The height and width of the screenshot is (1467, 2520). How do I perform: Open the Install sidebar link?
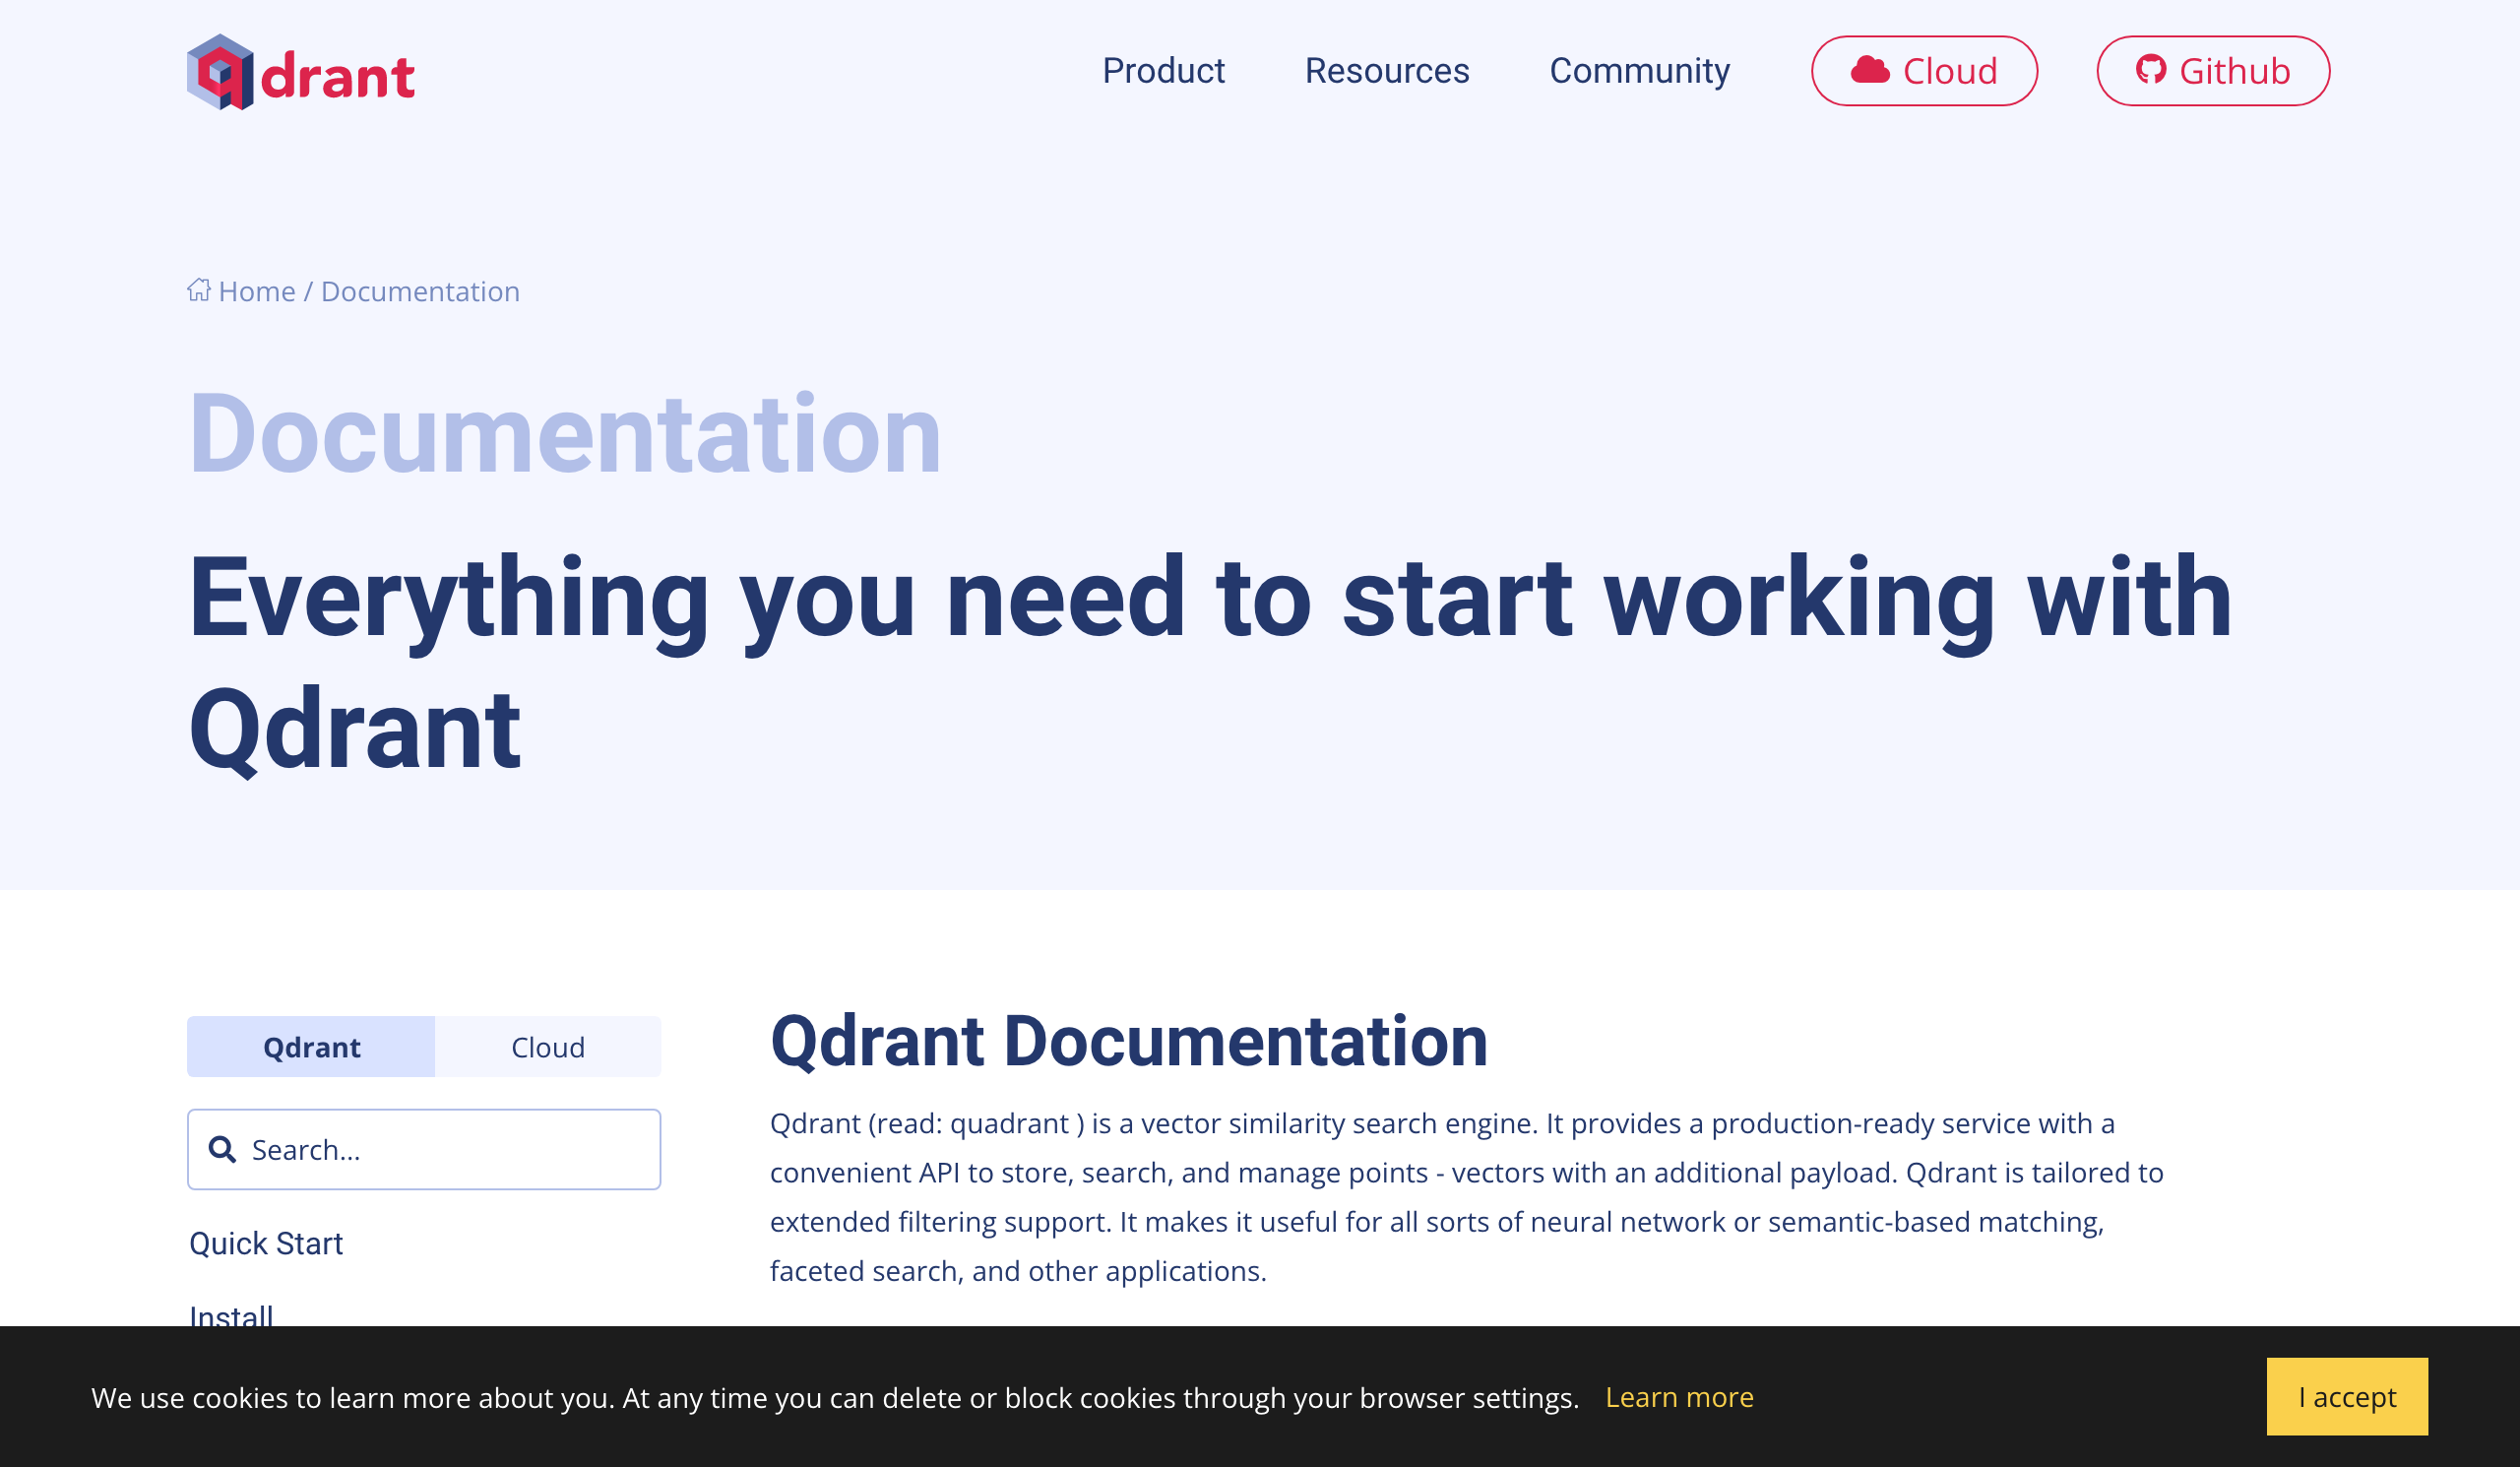point(231,1315)
